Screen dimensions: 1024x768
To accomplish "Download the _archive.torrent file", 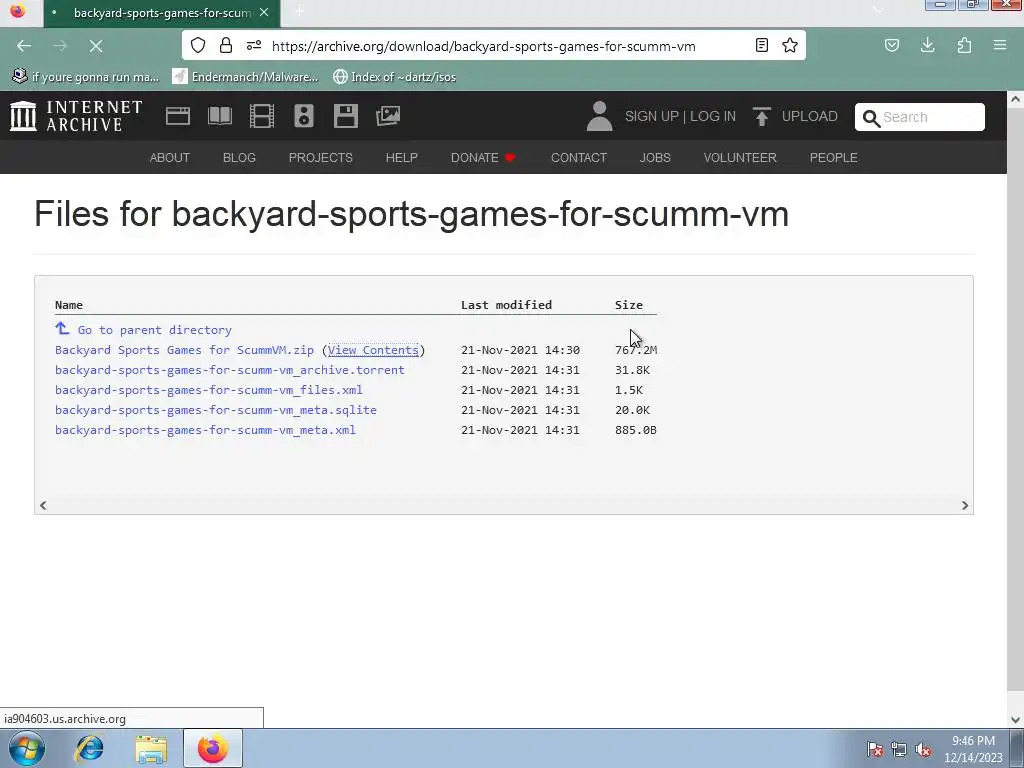I will [230, 370].
